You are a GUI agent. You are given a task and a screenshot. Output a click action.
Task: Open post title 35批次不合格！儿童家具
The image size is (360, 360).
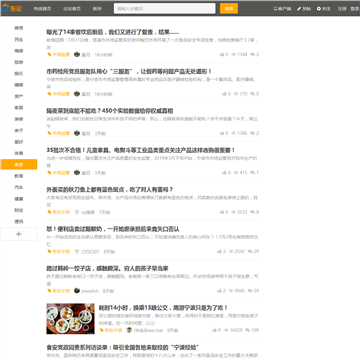tap(141, 150)
